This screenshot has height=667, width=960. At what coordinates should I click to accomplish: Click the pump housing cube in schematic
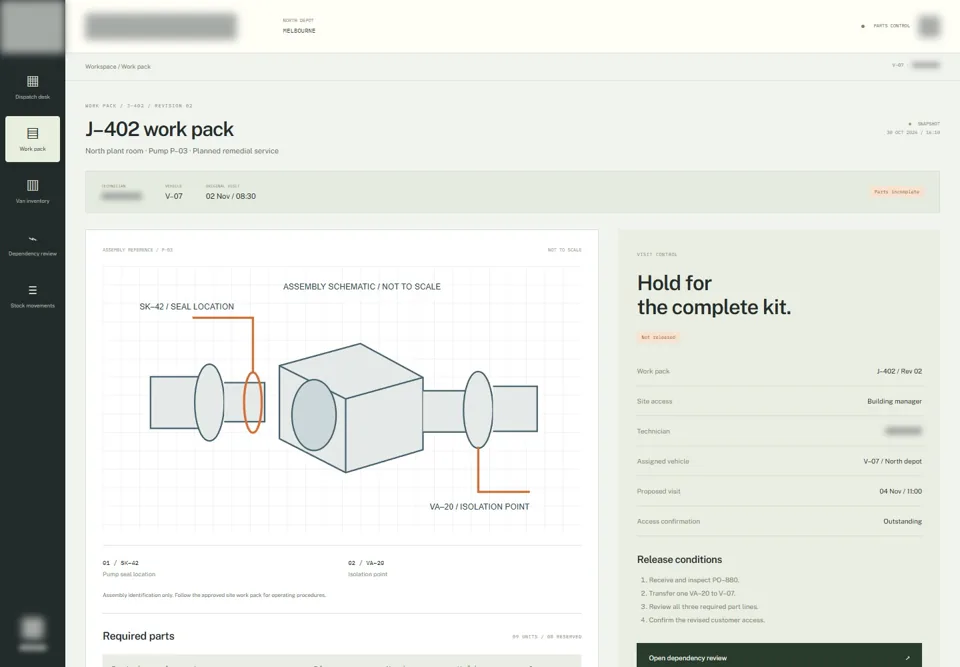(351, 408)
